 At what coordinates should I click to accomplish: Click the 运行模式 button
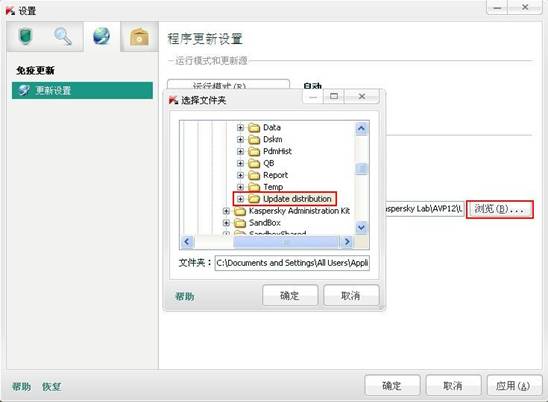tap(228, 84)
